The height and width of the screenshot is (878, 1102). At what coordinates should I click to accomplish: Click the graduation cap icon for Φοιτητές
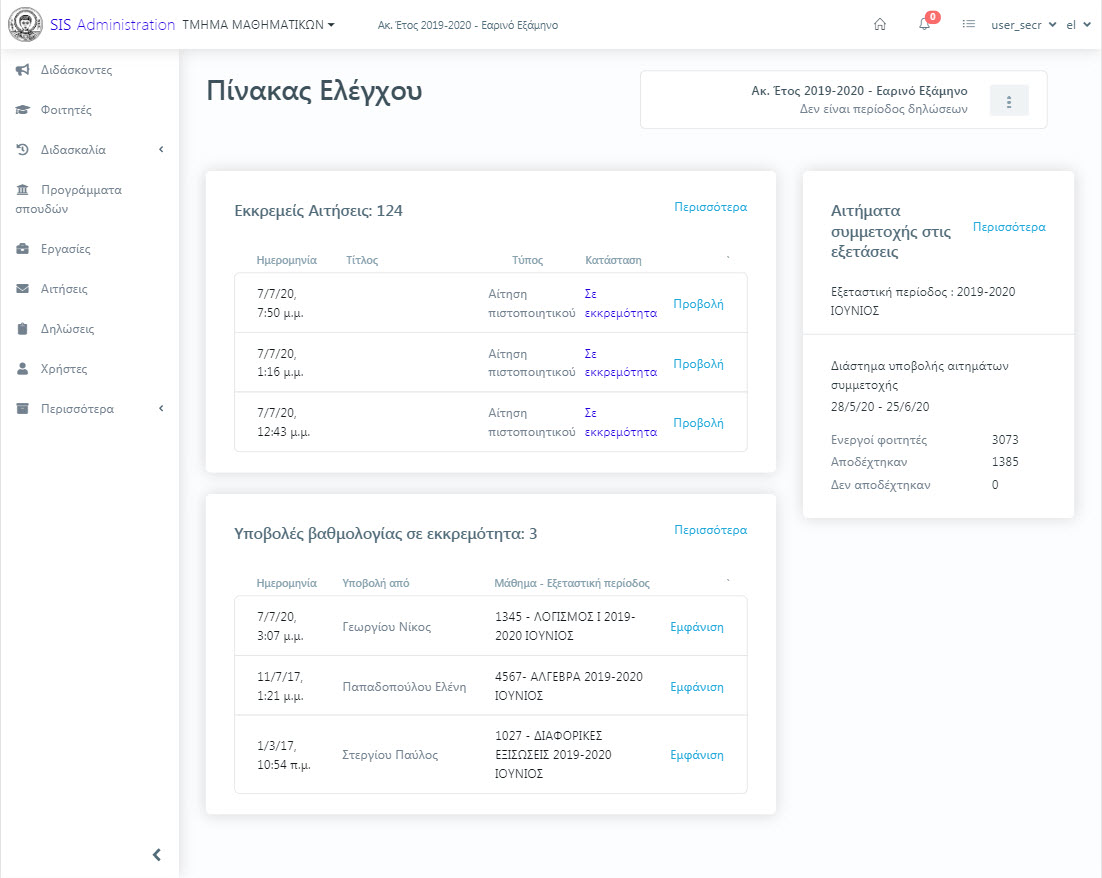tap(23, 110)
